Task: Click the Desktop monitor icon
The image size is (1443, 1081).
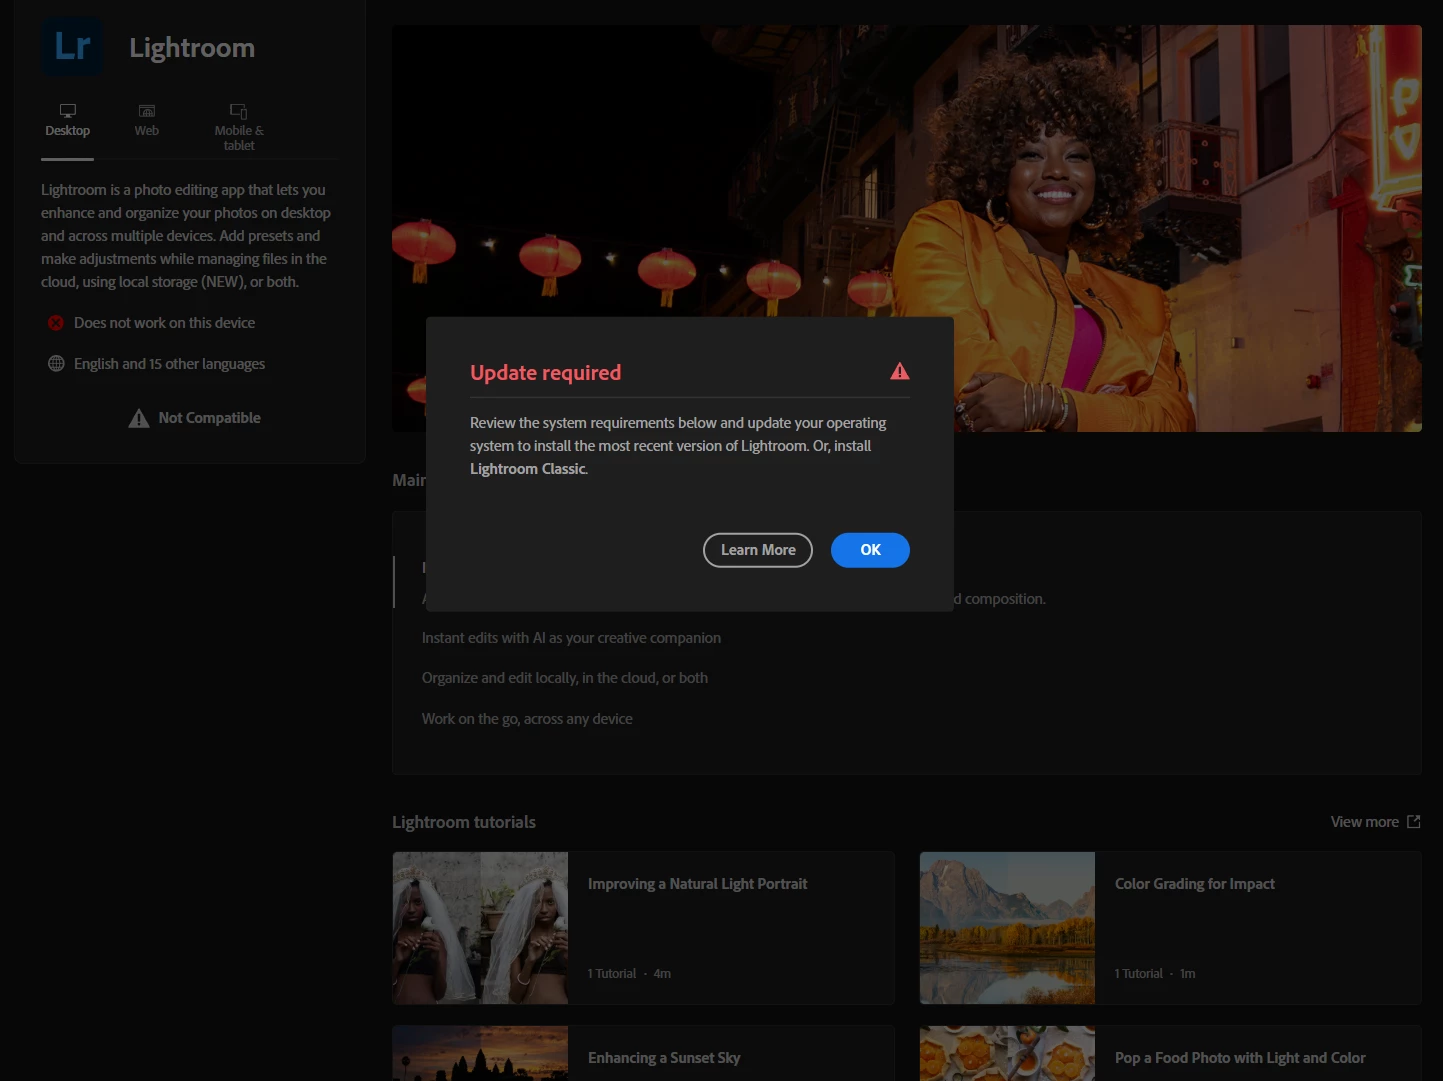Action: click(68, 110)
